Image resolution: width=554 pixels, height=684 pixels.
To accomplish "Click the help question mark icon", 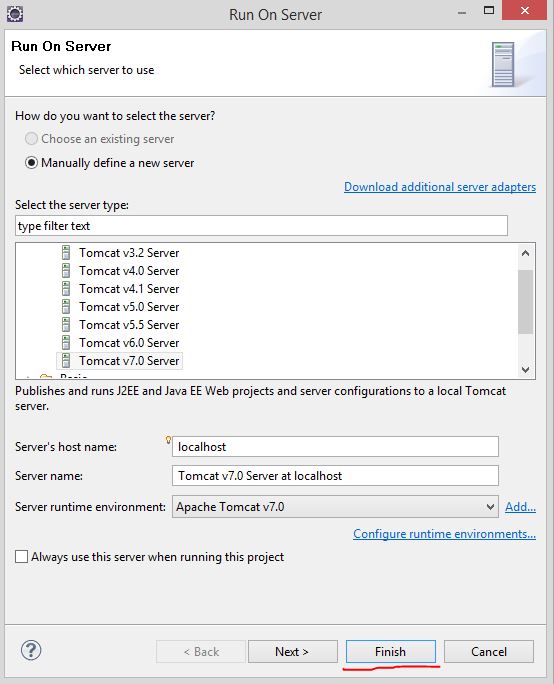I will pos(31,650).
